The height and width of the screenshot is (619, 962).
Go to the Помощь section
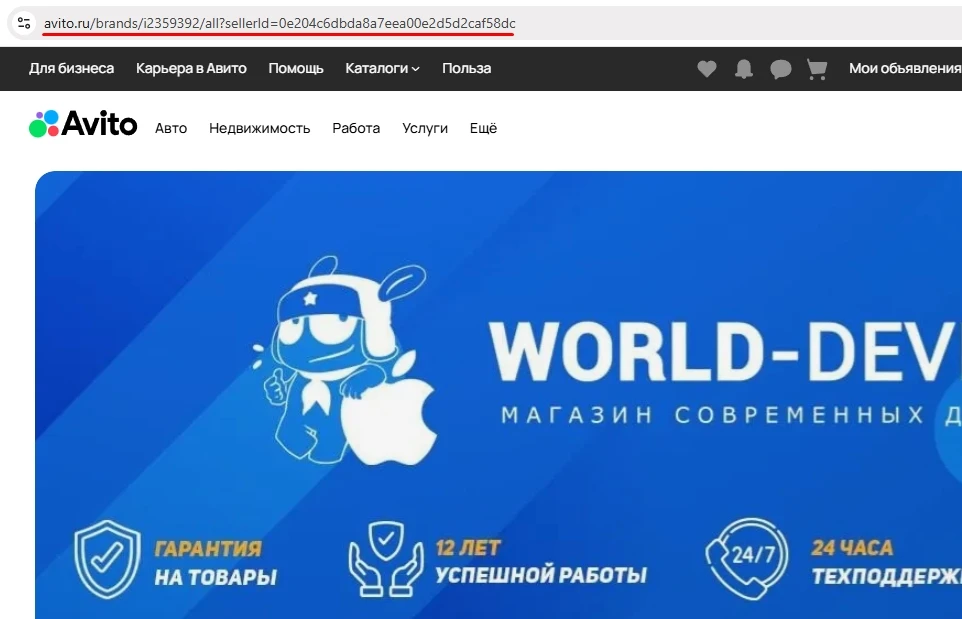296,68
